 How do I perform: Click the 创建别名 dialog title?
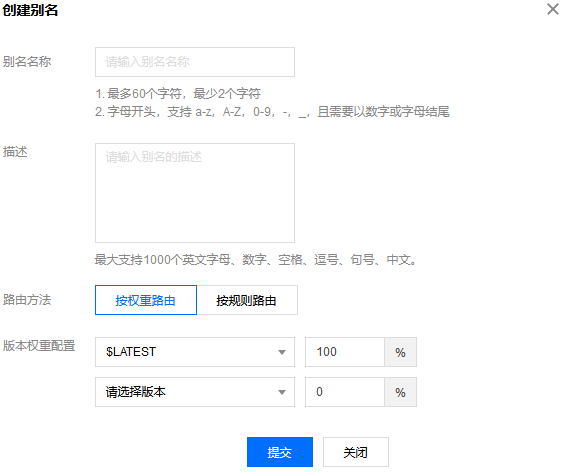(30, 10)
